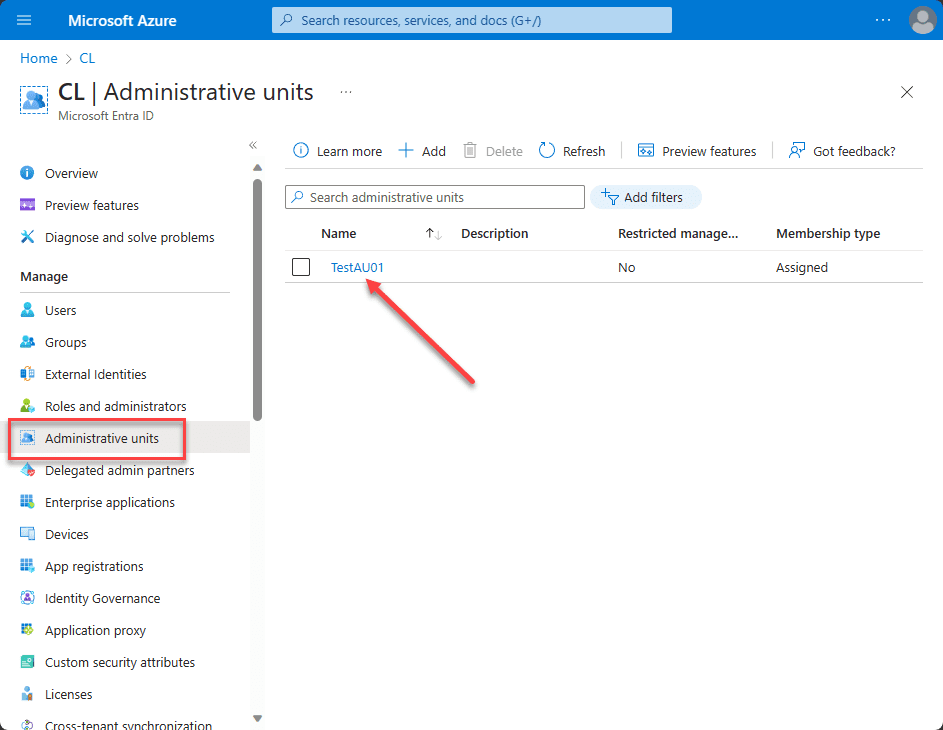Focus the global search resources box
Image resolution: width=943 pixels, height=730 pixels.
472,20
